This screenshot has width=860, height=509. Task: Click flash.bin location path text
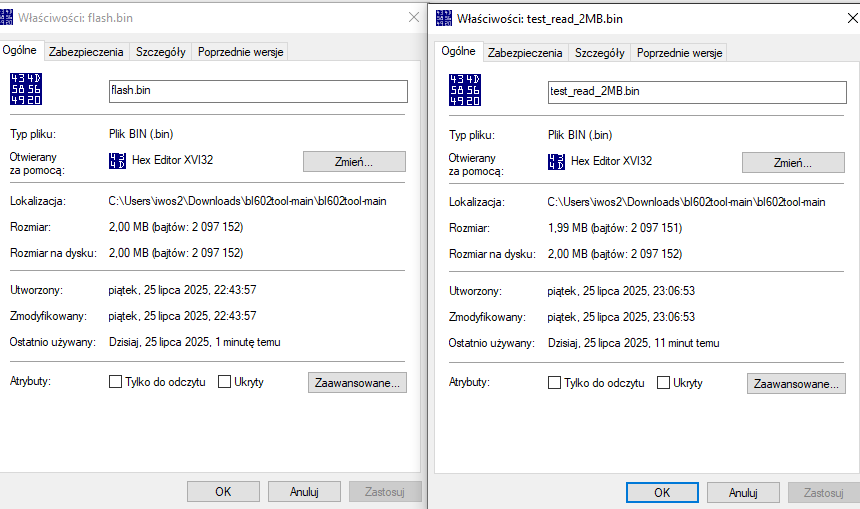247,201
